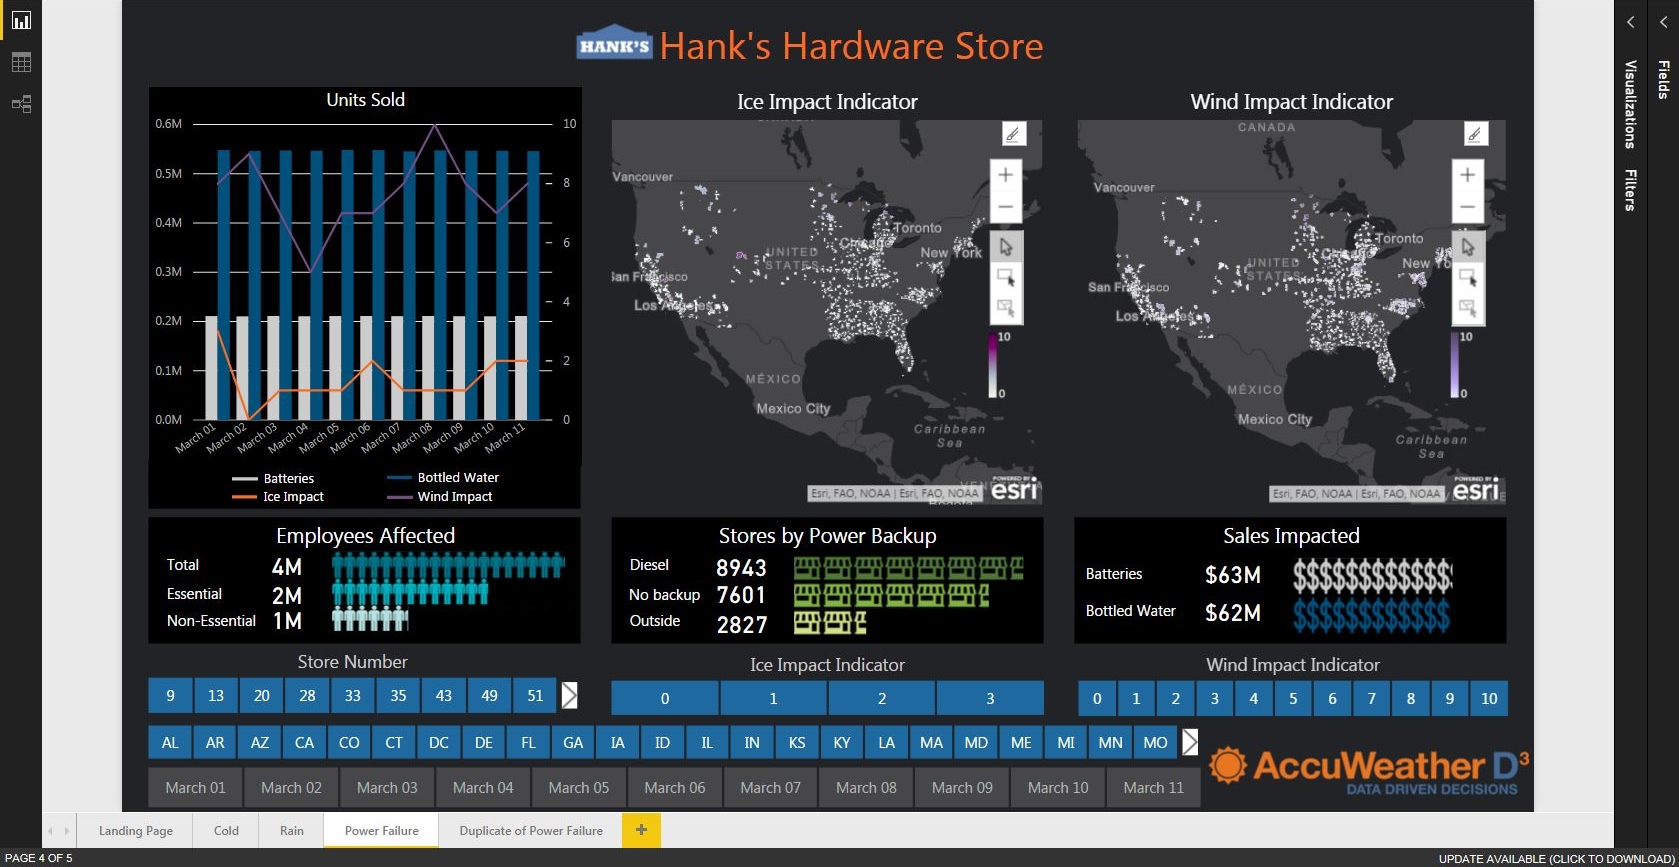Image resolution: width=1679 pixels, height=867 pixels.
Task: Zoom out on the Ice Impact map
Action: pyautogui.click(x=1005, y=207)
